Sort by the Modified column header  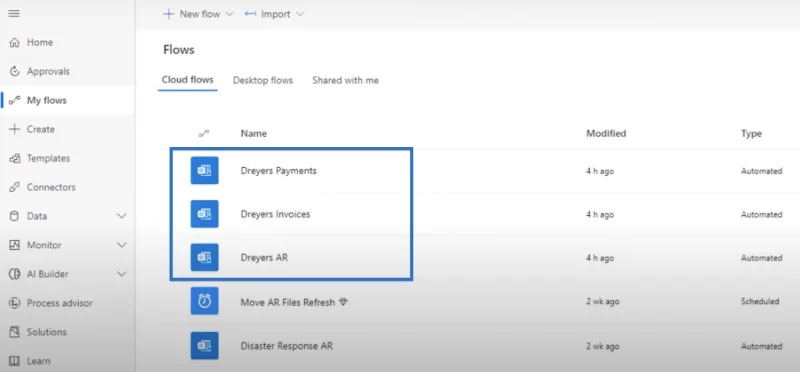(606, 133)
